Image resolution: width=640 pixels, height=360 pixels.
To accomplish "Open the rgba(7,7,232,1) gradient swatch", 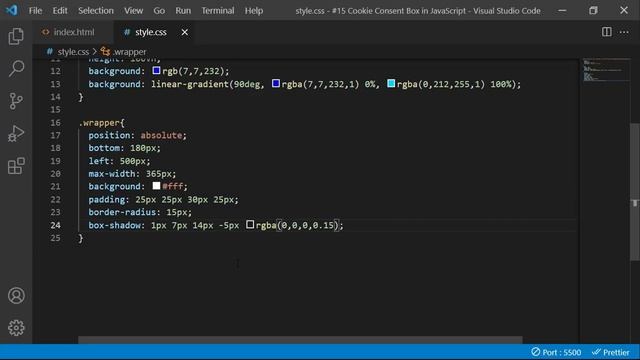I will click(276, 84).
